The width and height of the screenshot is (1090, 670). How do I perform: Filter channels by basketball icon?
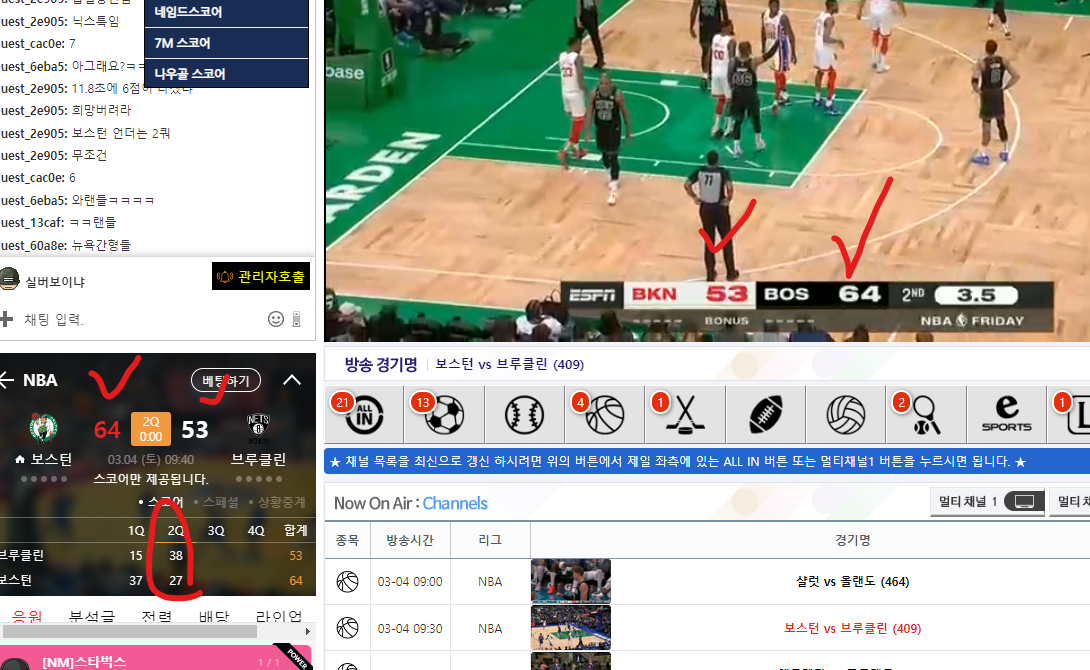[605, 414]
